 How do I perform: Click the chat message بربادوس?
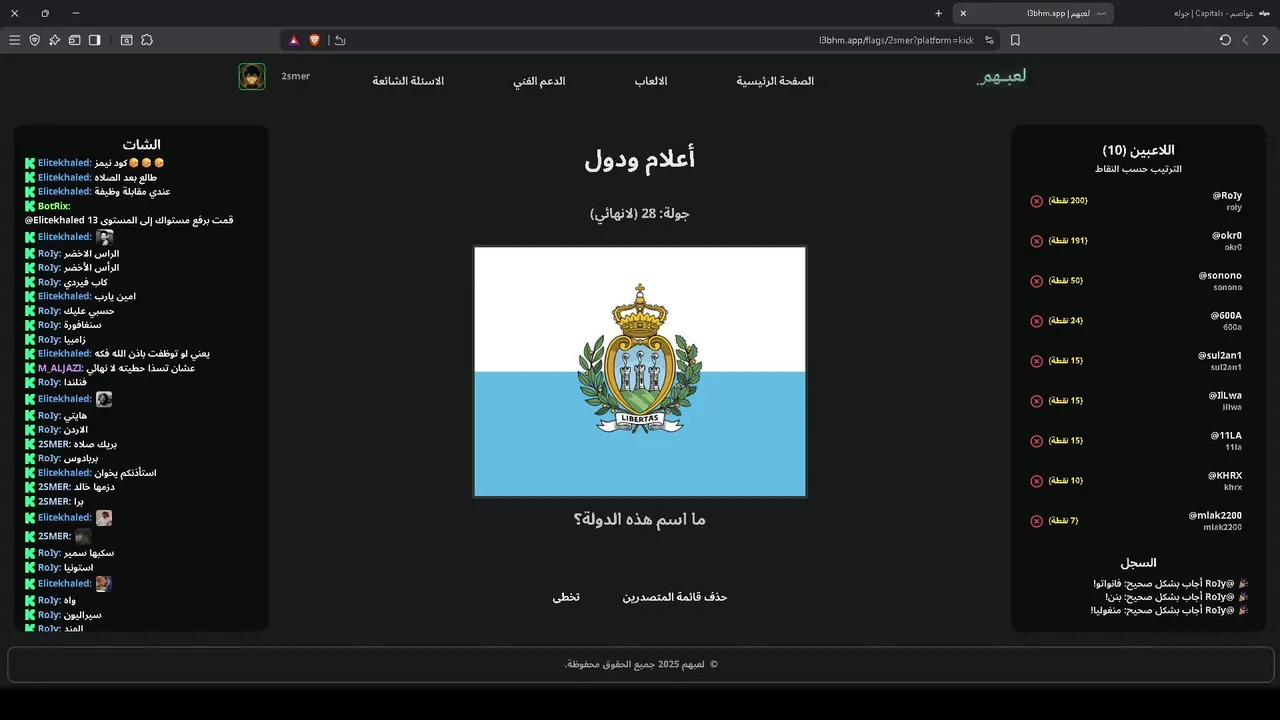(81, 458)
